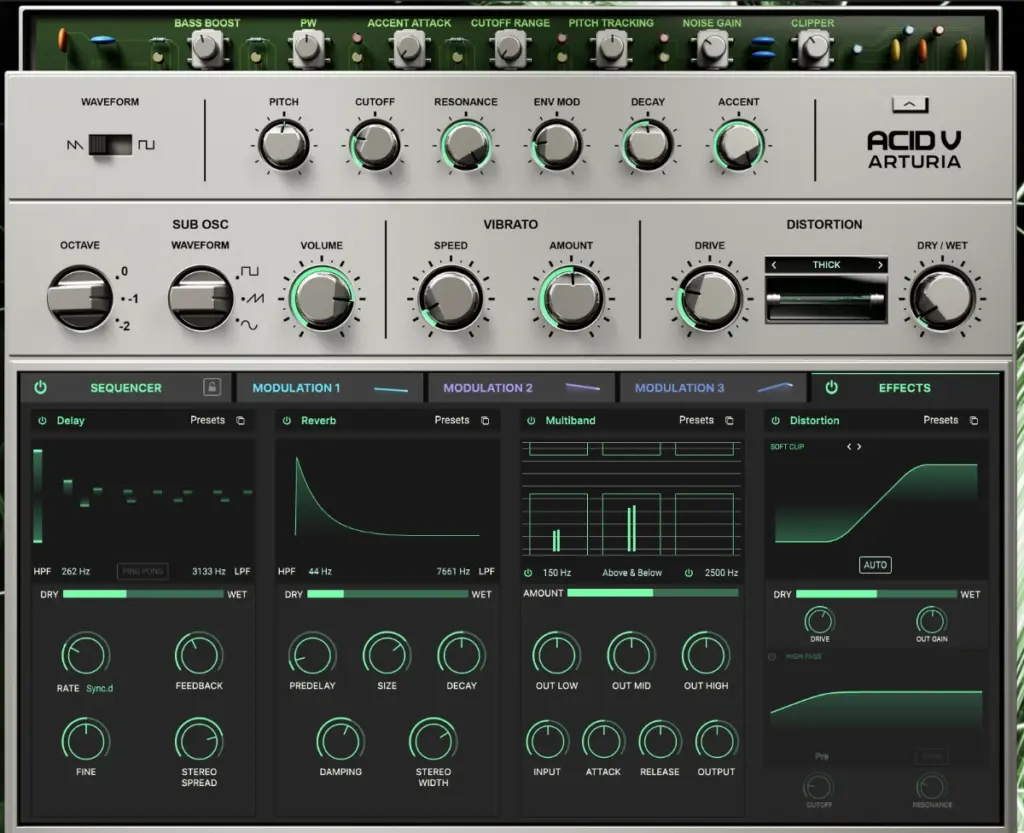1024x833 pixels.
Task: Switch to Modulation 1 tab
Action: (329, 388)
